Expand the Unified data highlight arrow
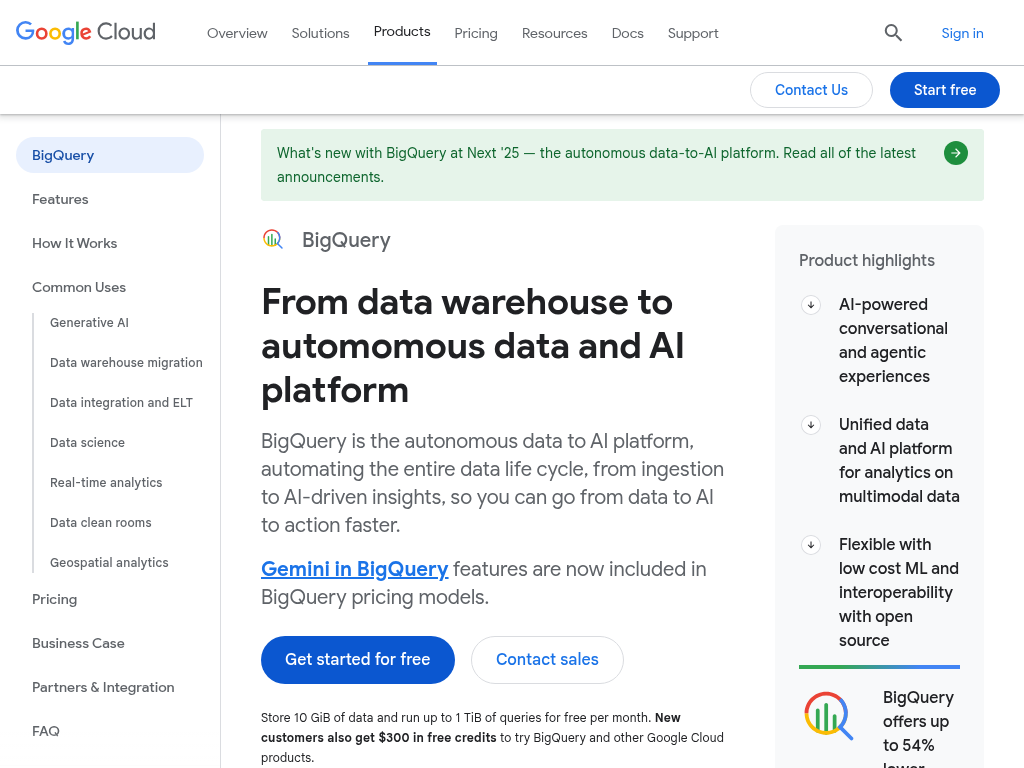 810,424
